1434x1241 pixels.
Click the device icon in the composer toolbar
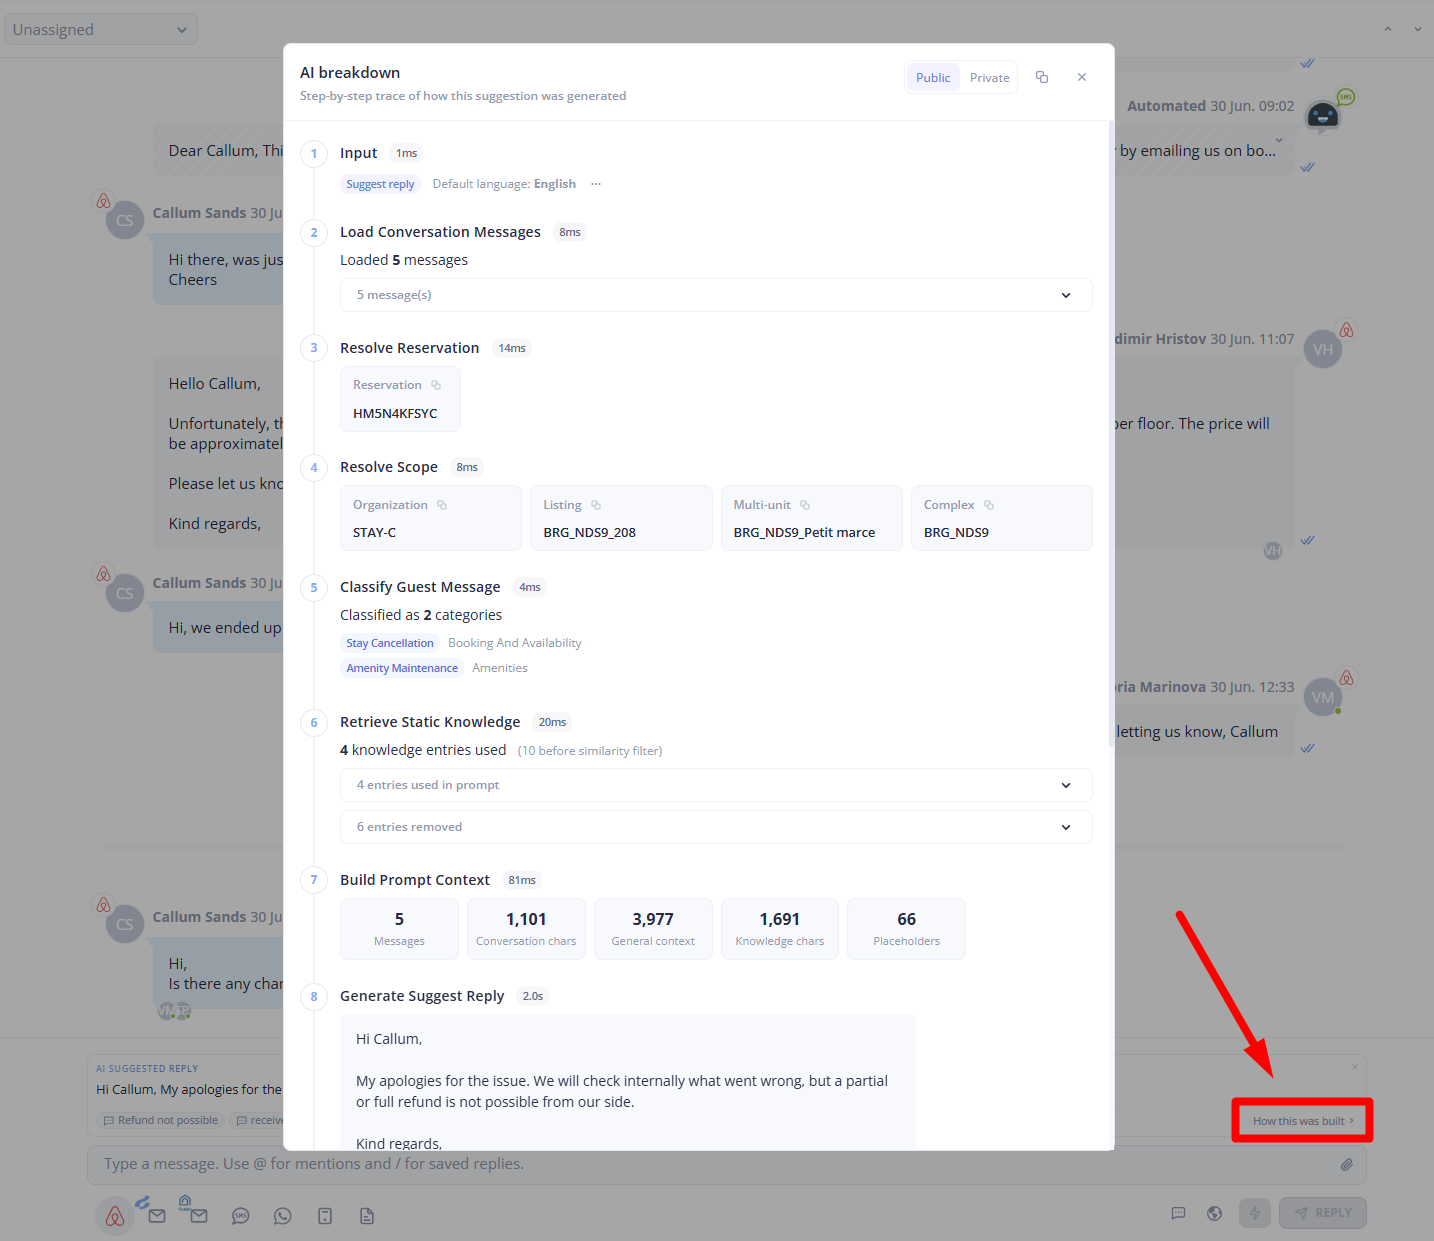click(x=325, y=1216)
